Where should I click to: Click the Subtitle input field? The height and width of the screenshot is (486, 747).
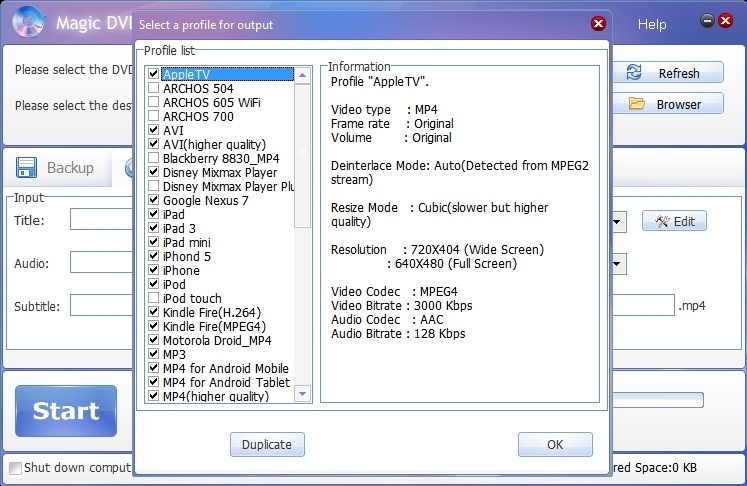(101, 305)
